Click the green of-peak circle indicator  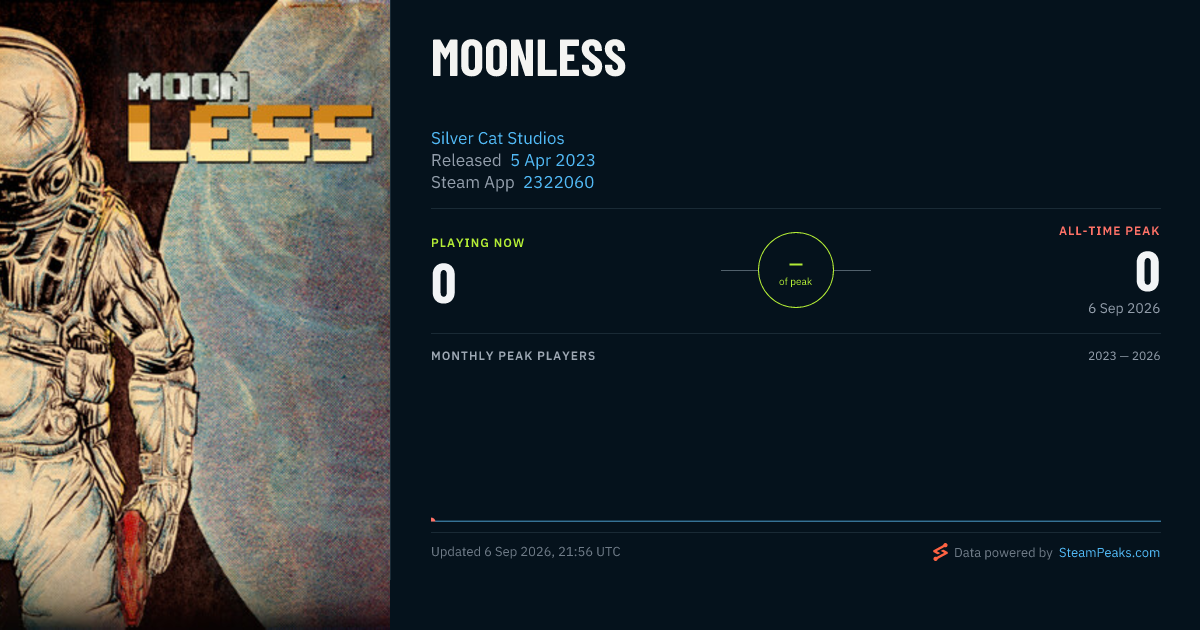point(796,270)
